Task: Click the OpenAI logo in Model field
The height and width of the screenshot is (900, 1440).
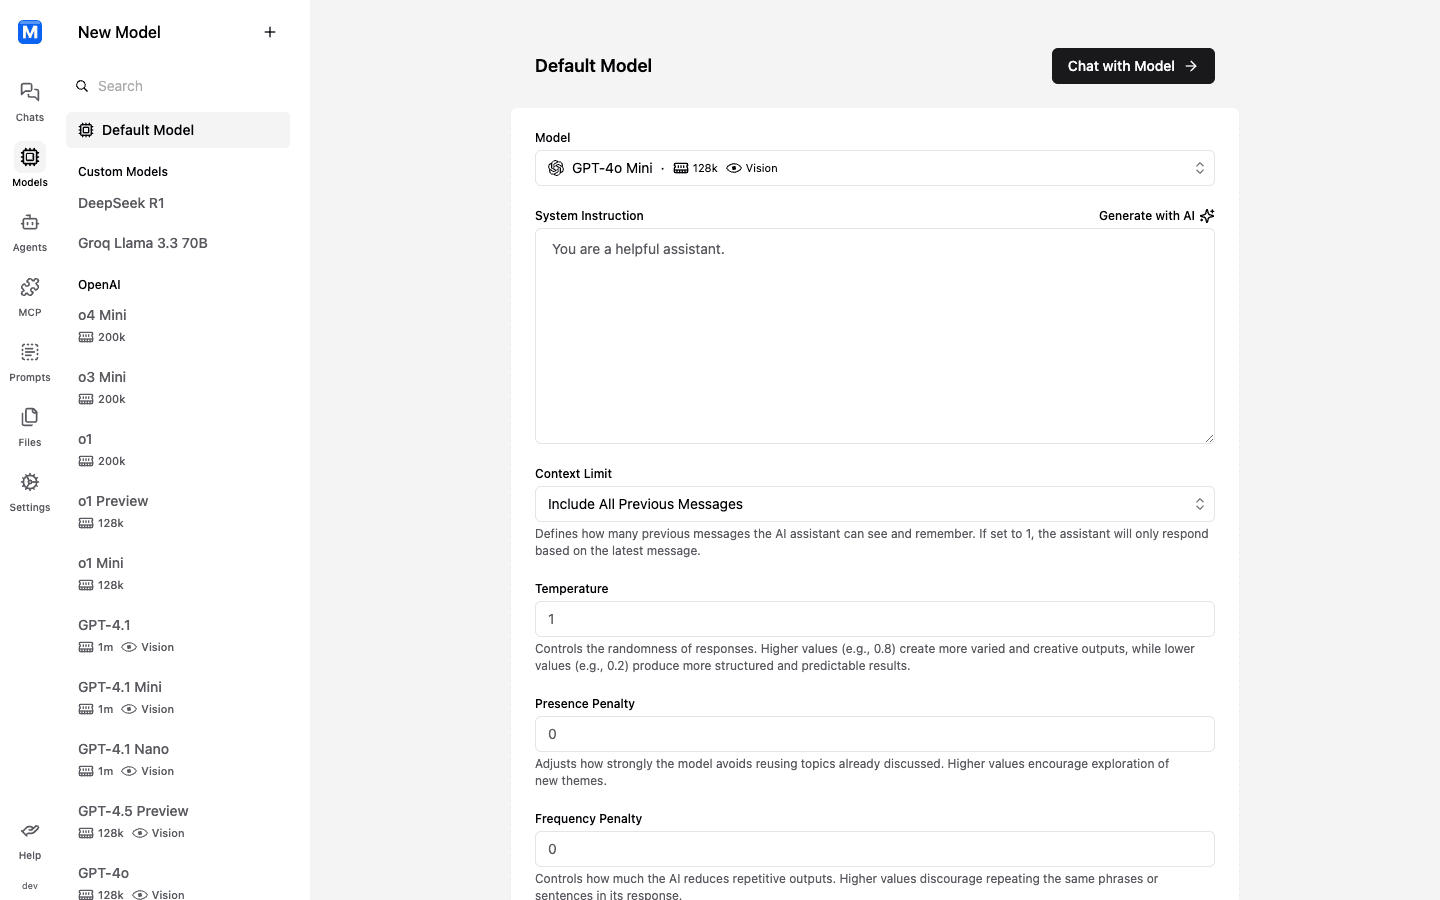Action: (x=556, y=168)
